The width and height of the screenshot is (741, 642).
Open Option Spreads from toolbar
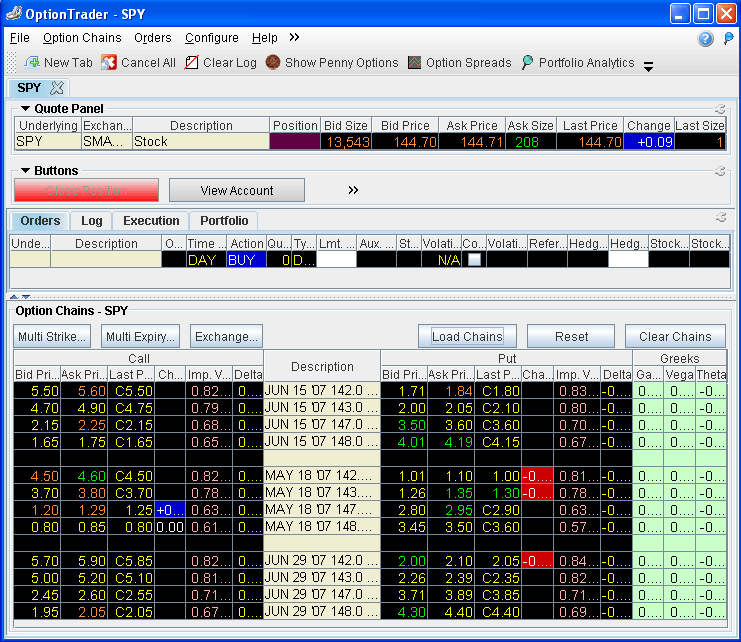415,63
